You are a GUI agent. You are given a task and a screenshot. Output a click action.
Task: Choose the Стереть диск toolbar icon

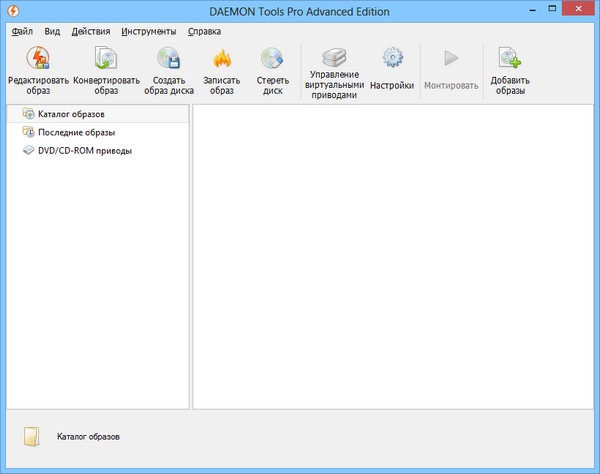(x=272, y=59)
